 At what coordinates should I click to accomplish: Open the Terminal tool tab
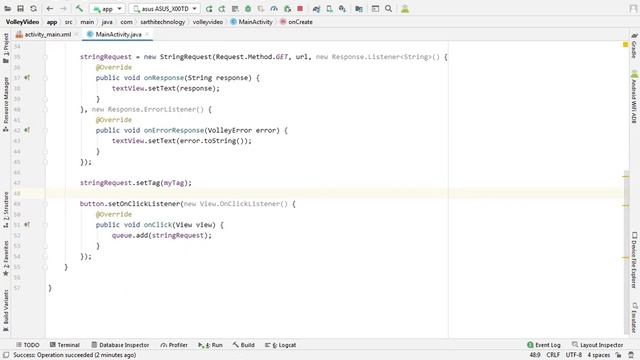point(64,345)
